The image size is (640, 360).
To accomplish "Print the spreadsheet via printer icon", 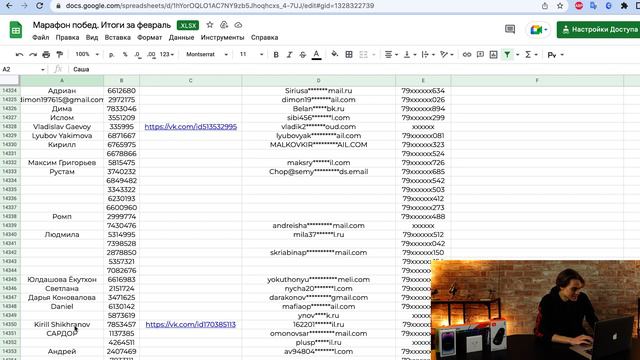I will point(46,54).
